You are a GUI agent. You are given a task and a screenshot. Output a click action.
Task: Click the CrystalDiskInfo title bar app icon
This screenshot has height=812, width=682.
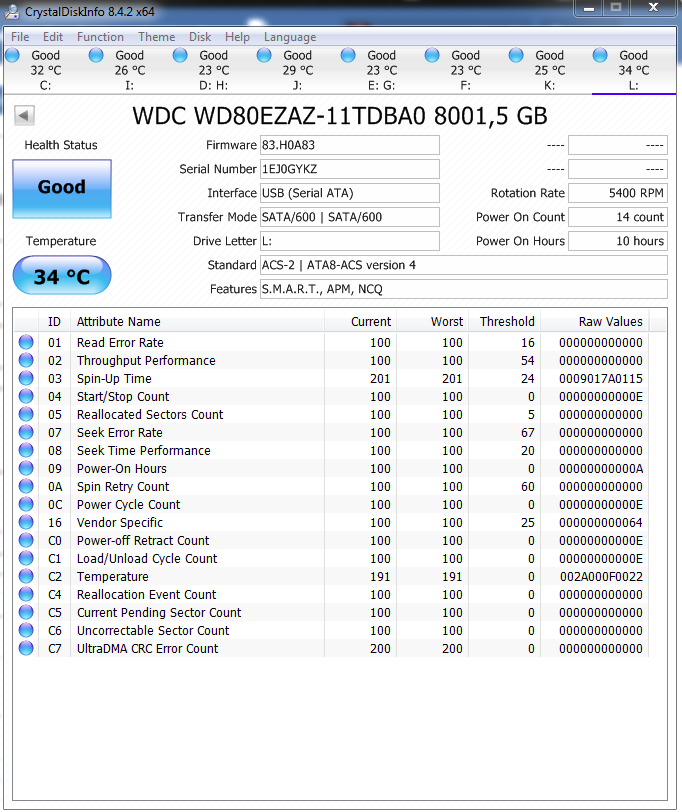(x=12, y=11)
